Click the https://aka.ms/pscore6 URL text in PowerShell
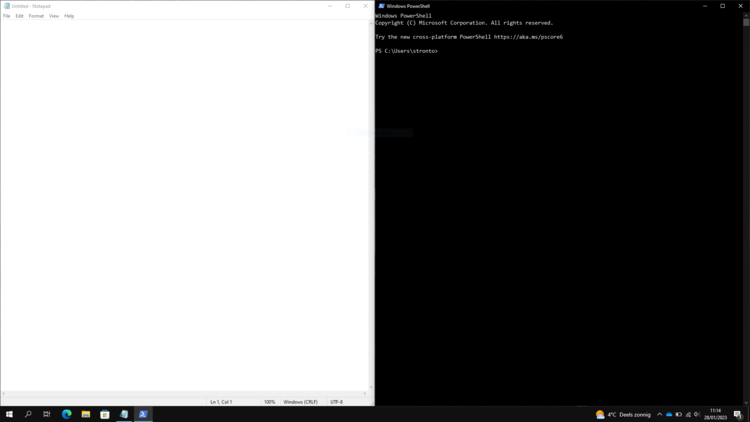This screenshot has height=422, width=750. pos(528,37)
